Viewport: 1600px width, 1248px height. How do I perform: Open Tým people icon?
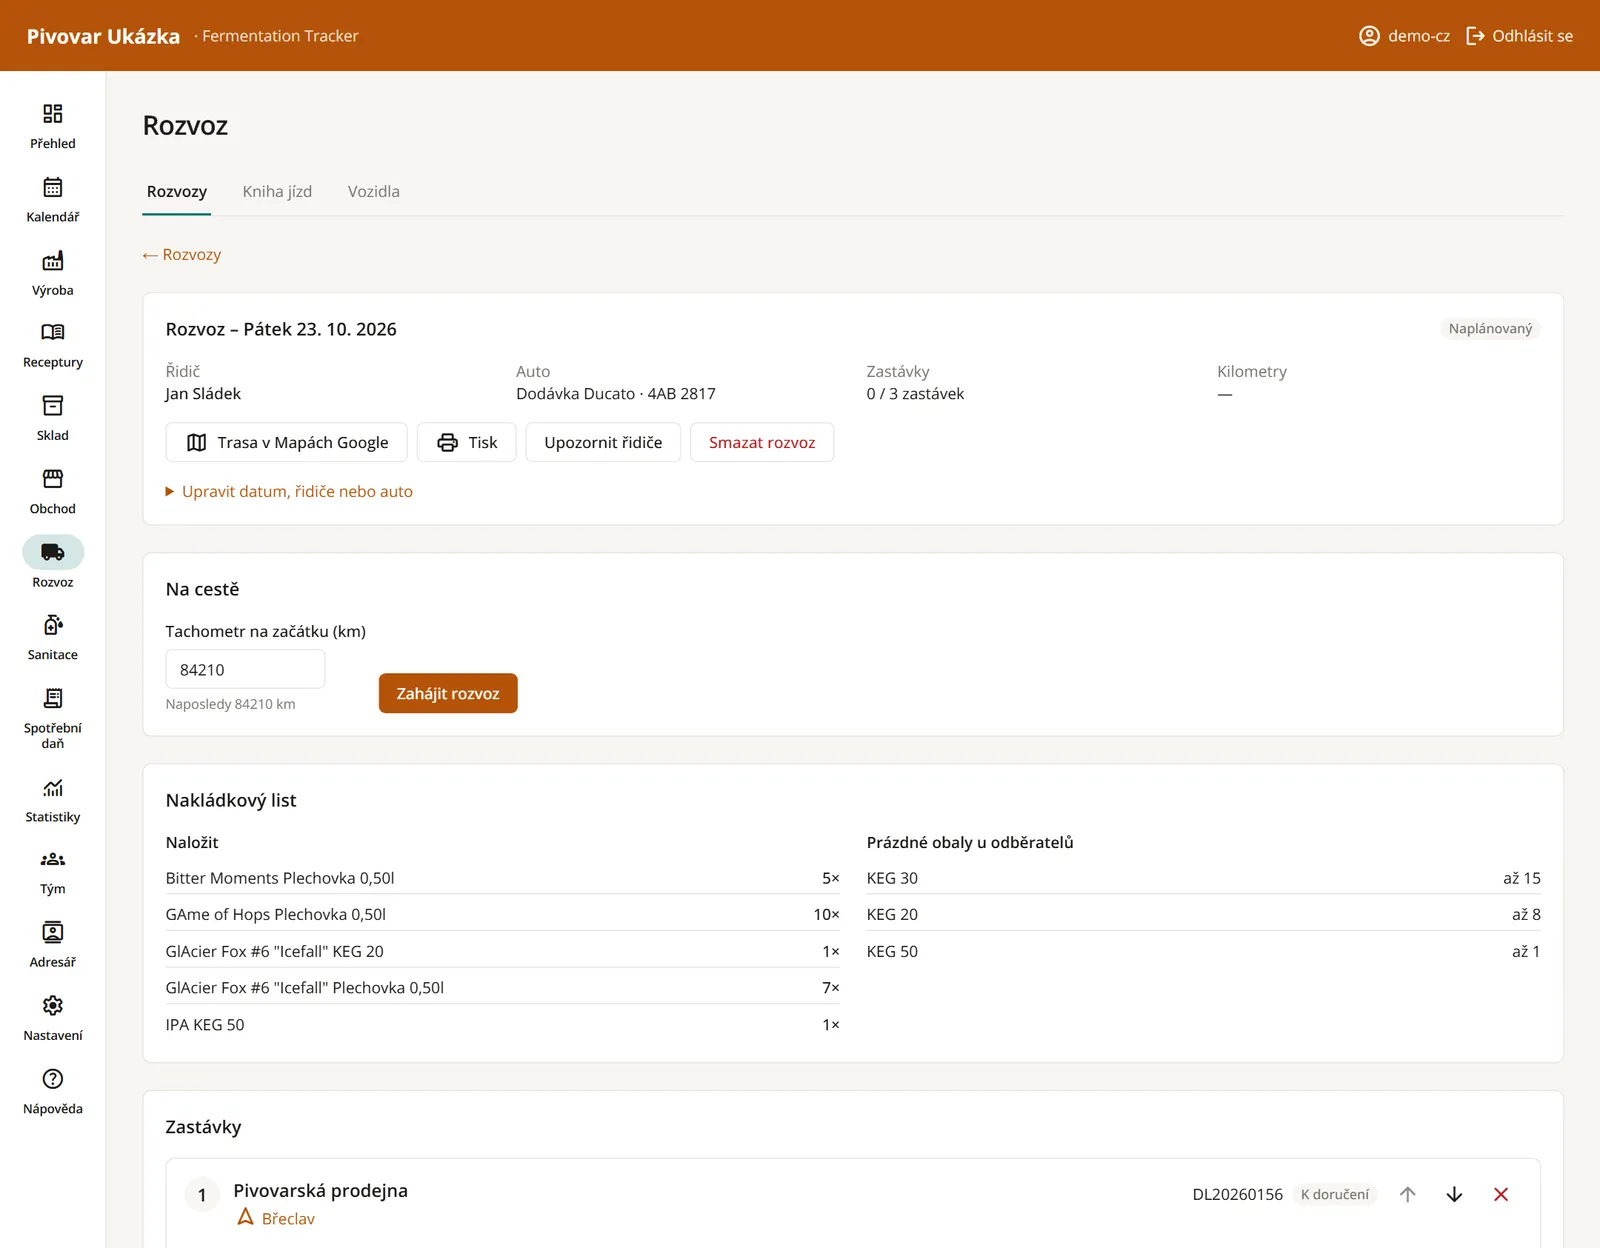(53, 859)
